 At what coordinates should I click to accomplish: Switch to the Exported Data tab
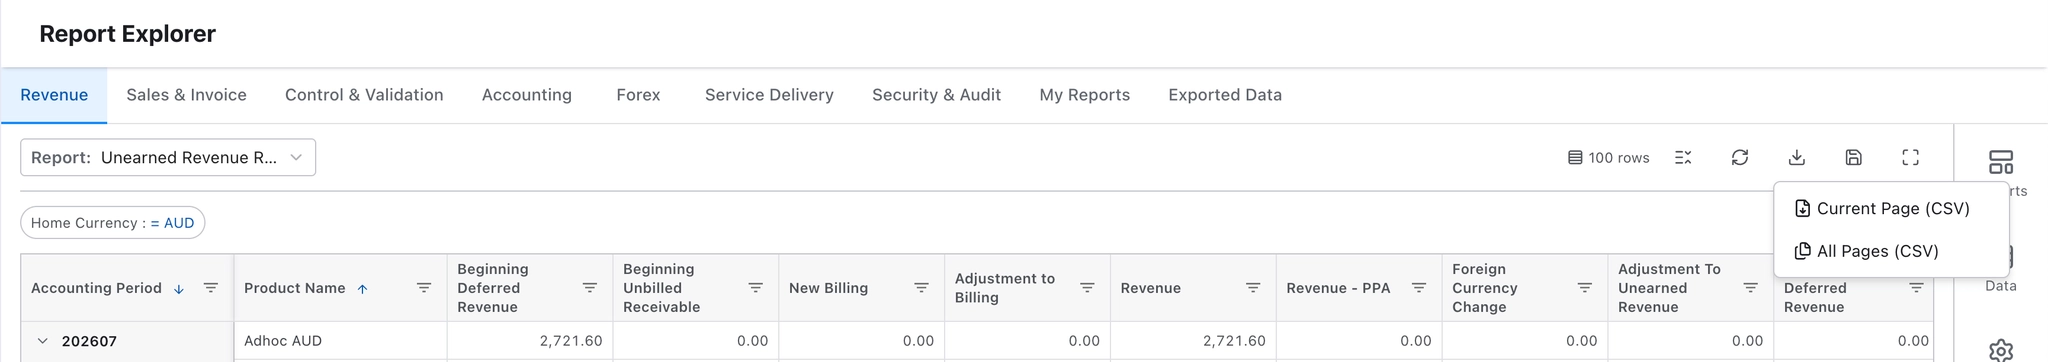point(1225,95)
